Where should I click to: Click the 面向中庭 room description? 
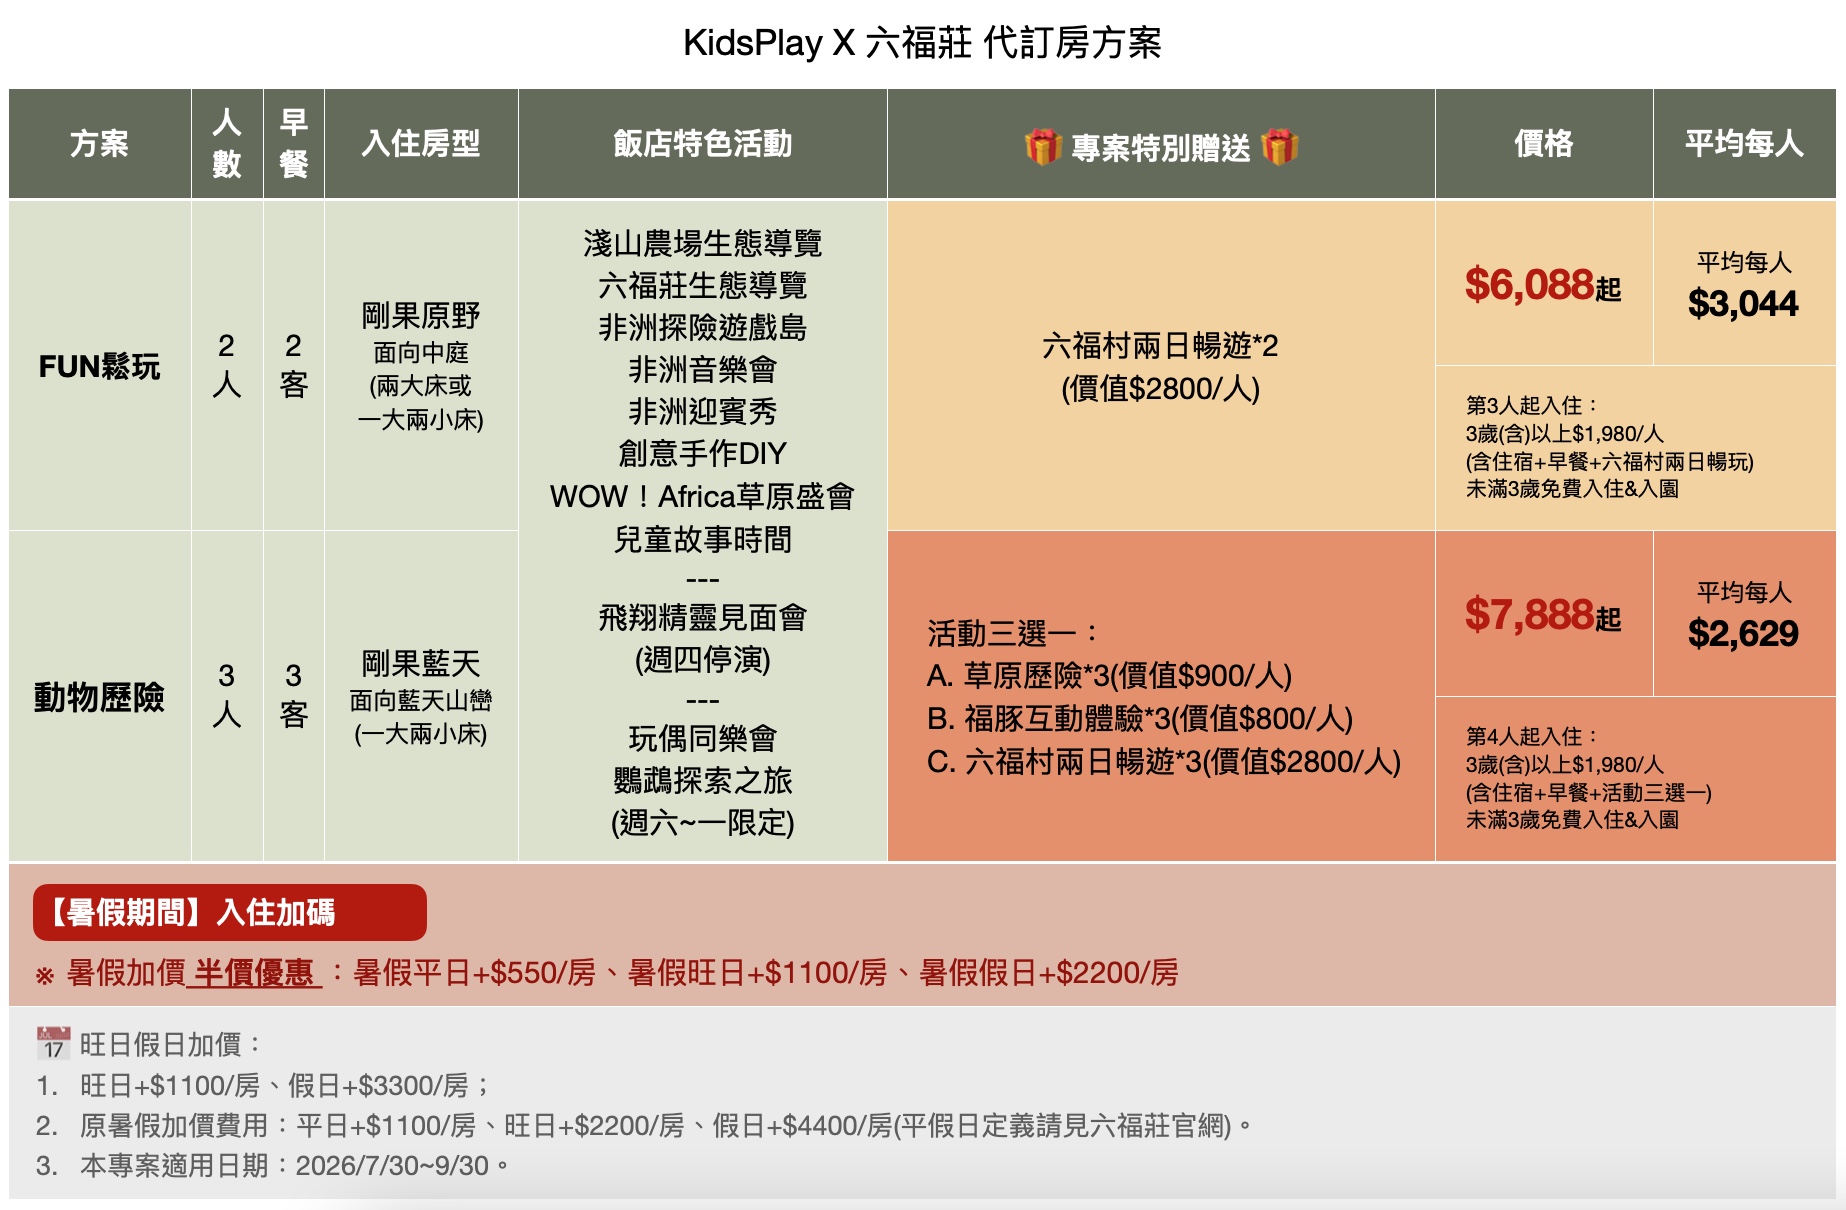(x=421, y=352)
